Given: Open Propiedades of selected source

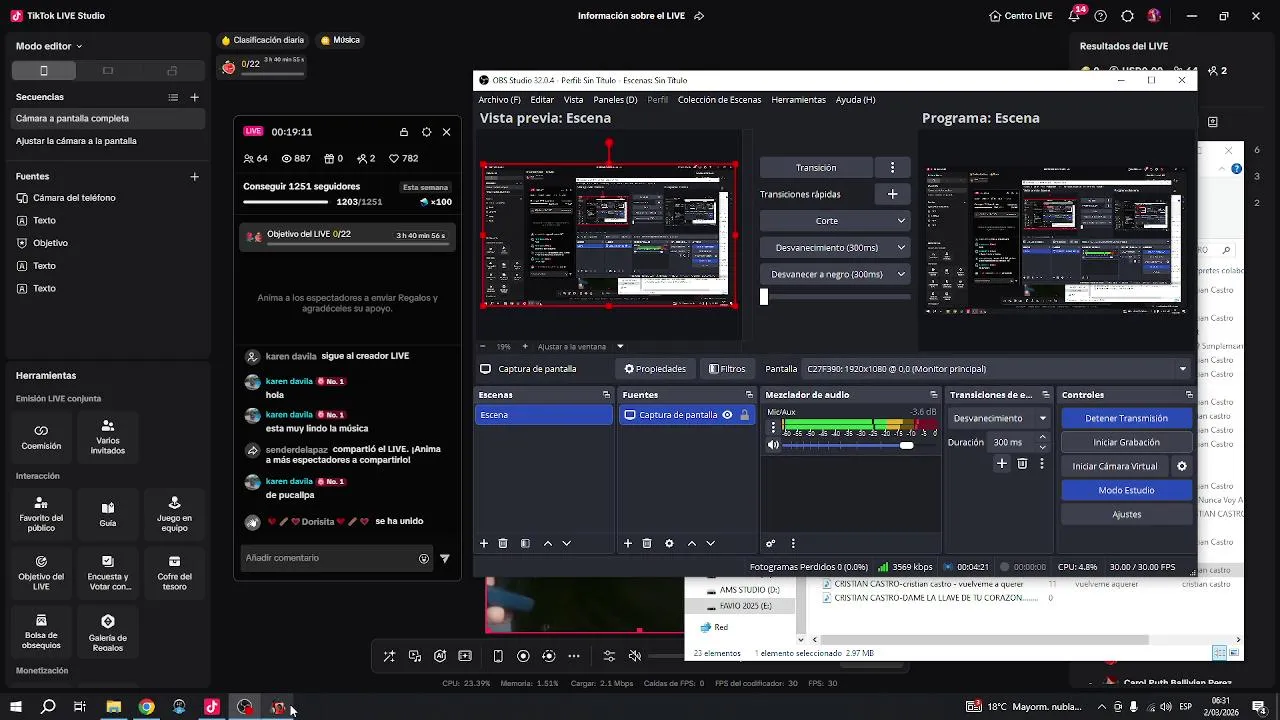Looking at the screenshot, I should (x=655, y=369).
